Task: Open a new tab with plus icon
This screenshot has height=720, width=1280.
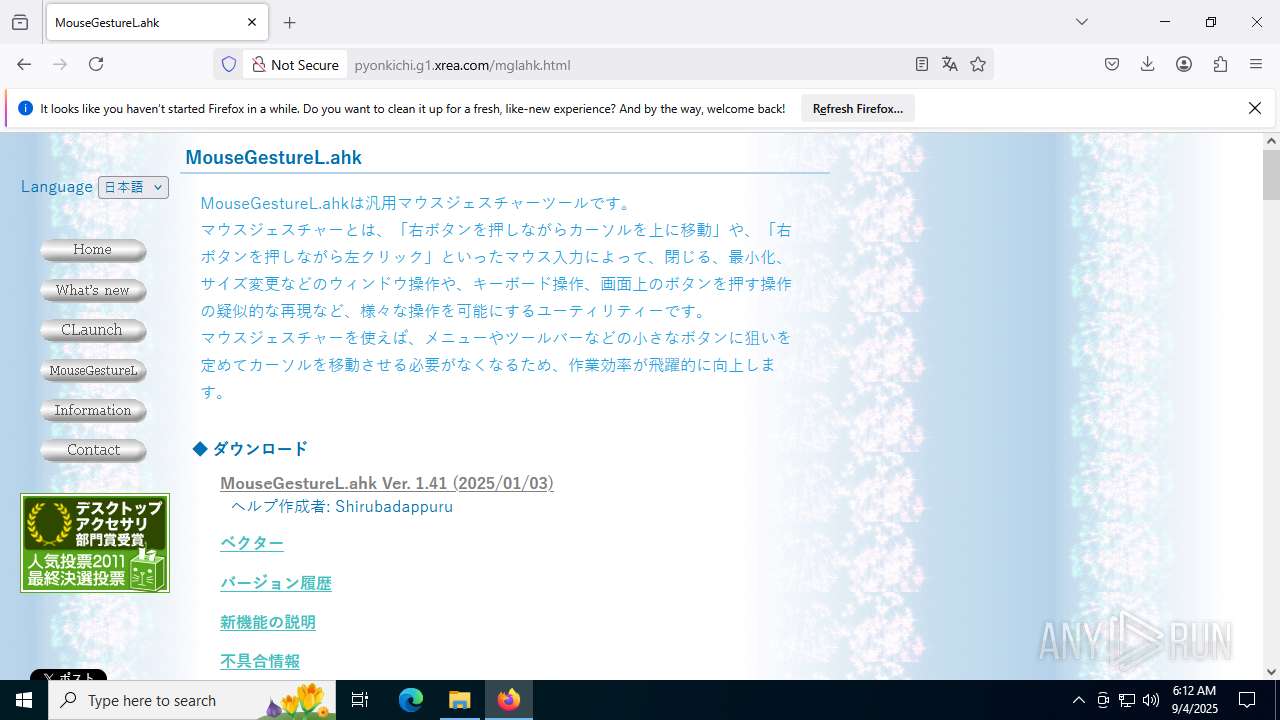Action: [290, 22]
